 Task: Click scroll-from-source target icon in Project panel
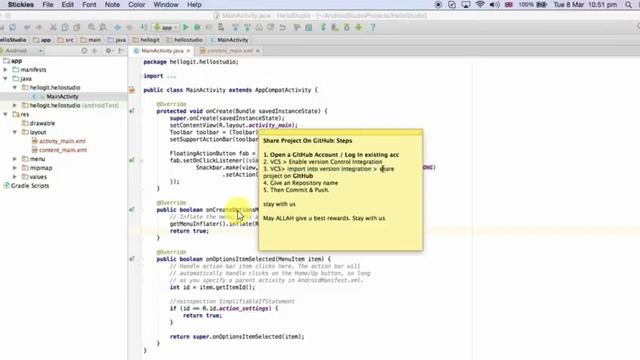[x=84, y=51]
